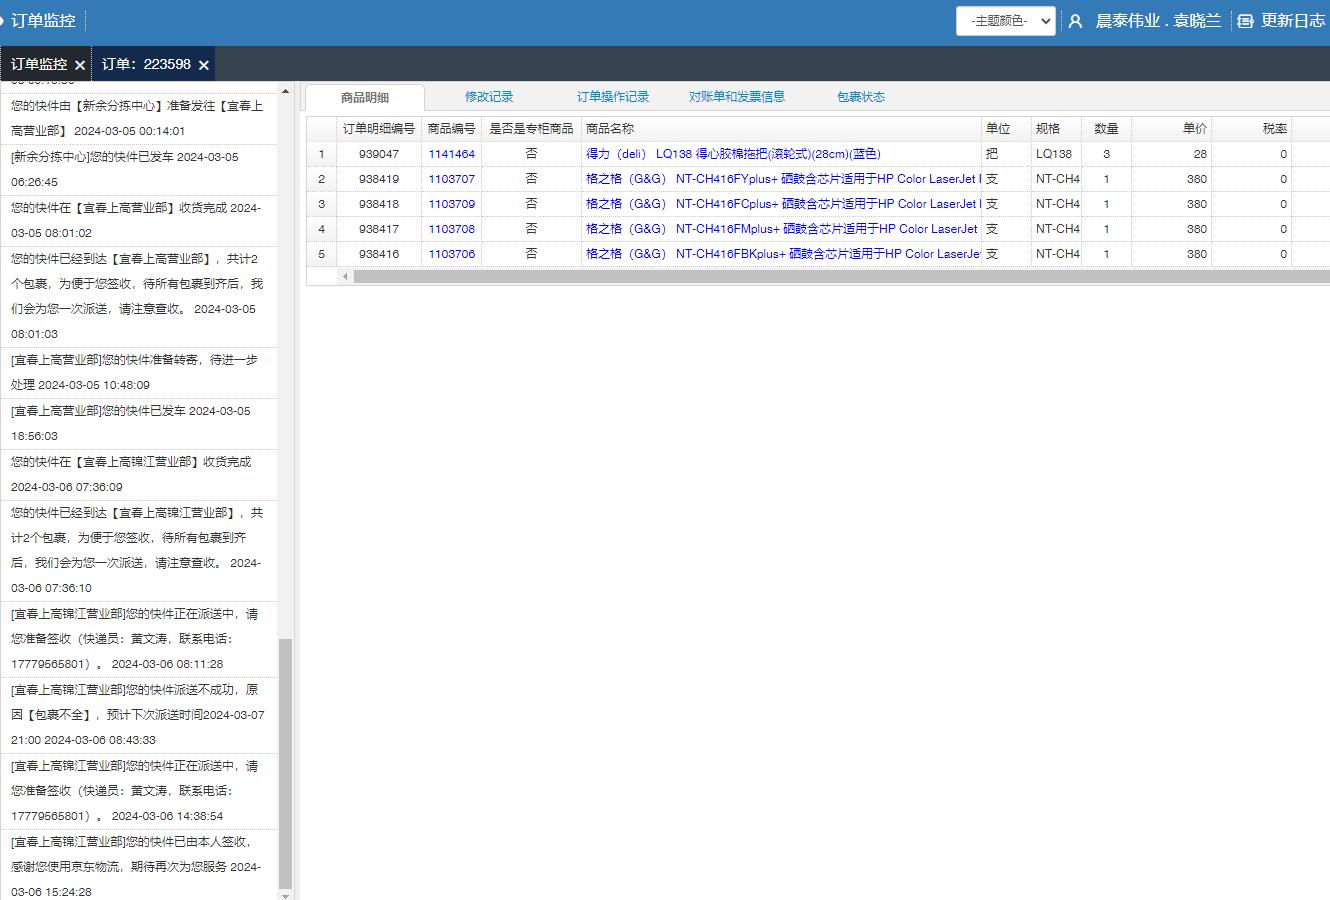The image size is (1330, 900).
Task: Open the 订单操作记录 tab
Action: 613,97
